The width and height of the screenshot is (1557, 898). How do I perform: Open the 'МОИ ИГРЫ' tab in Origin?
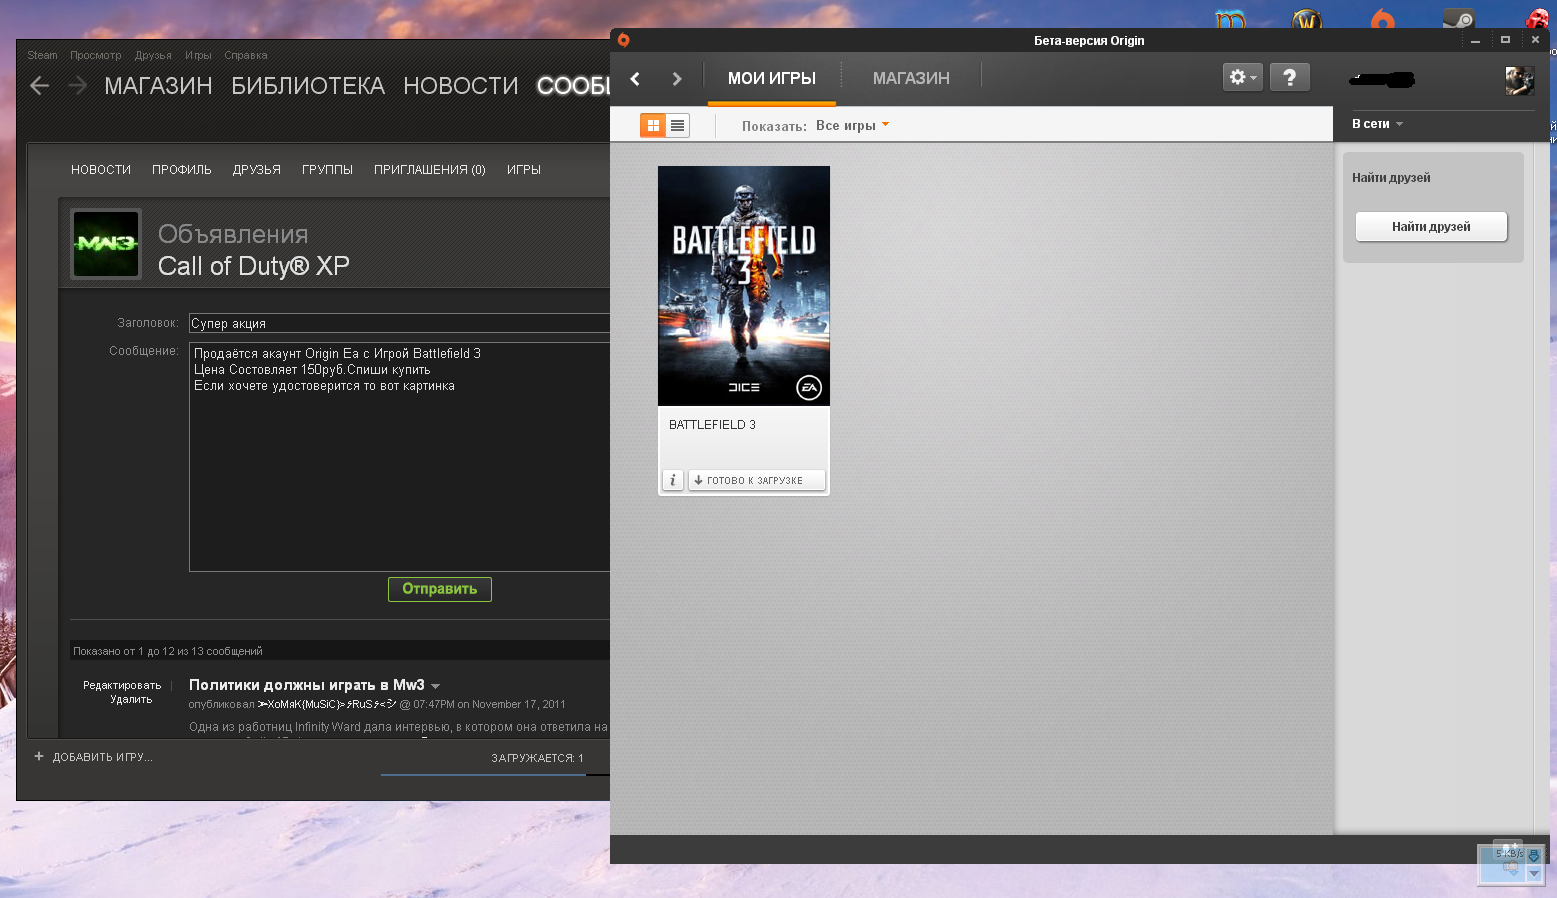(x=771, y=78)
